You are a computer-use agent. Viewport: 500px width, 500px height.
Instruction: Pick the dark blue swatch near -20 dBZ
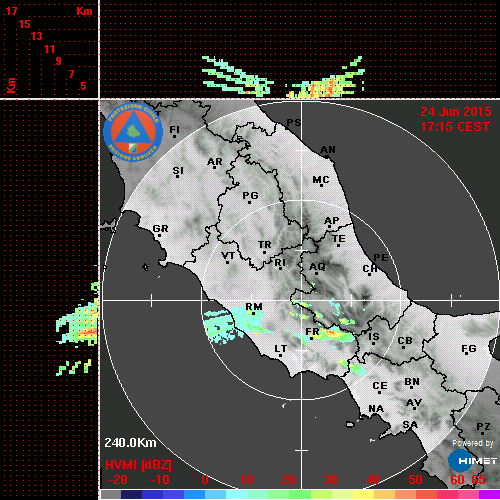[x=131, y=495]
